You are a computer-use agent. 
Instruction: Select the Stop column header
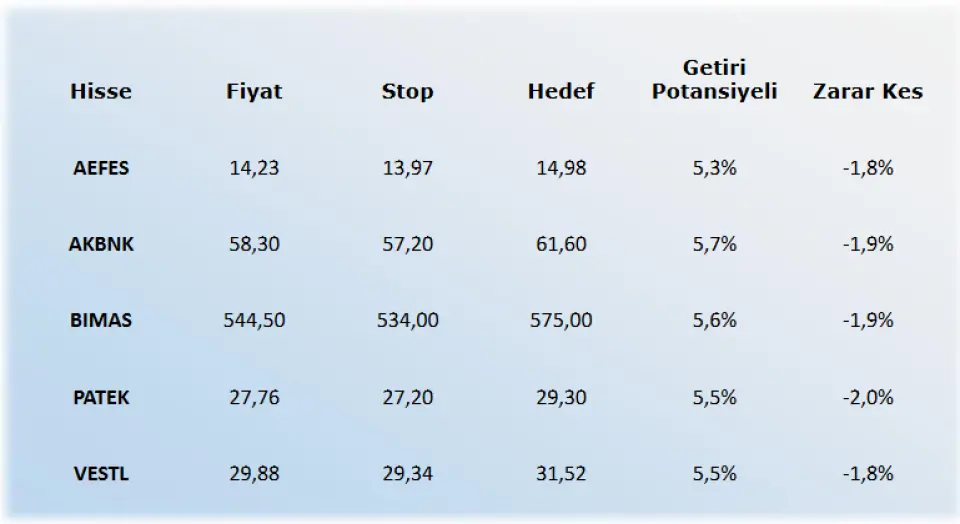[407, 92]
